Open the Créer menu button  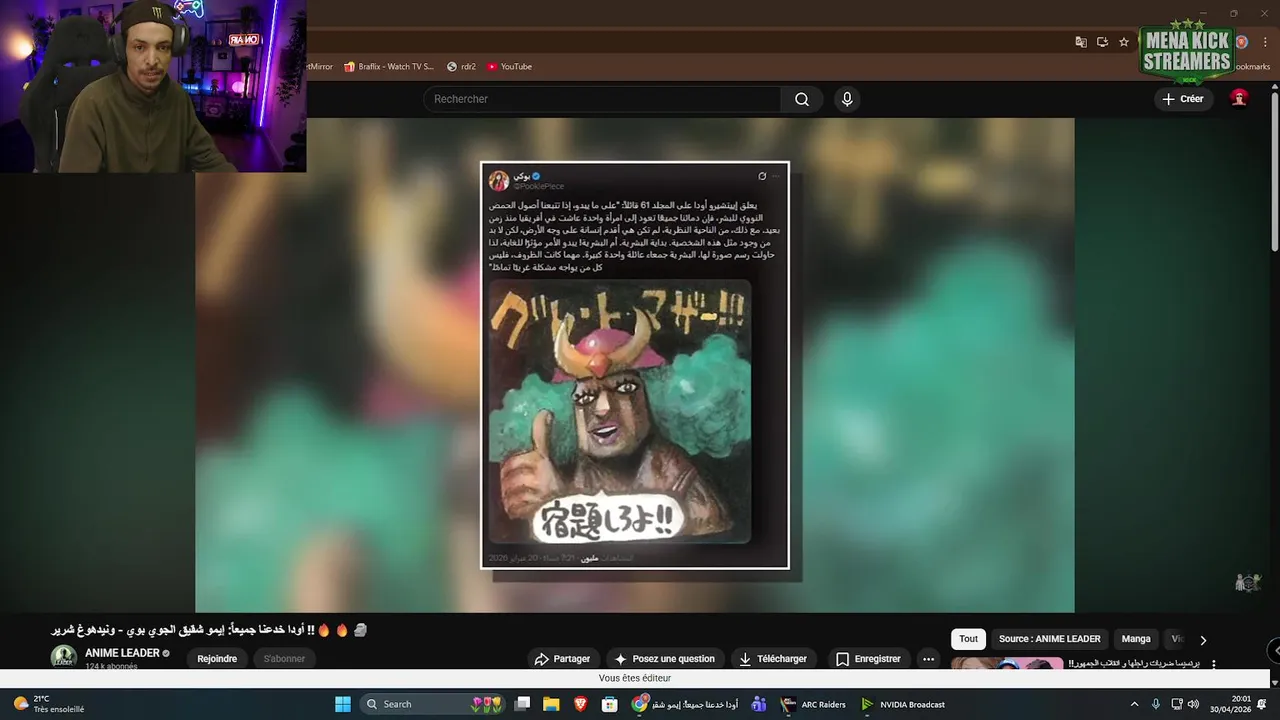tap(1184, 99)
